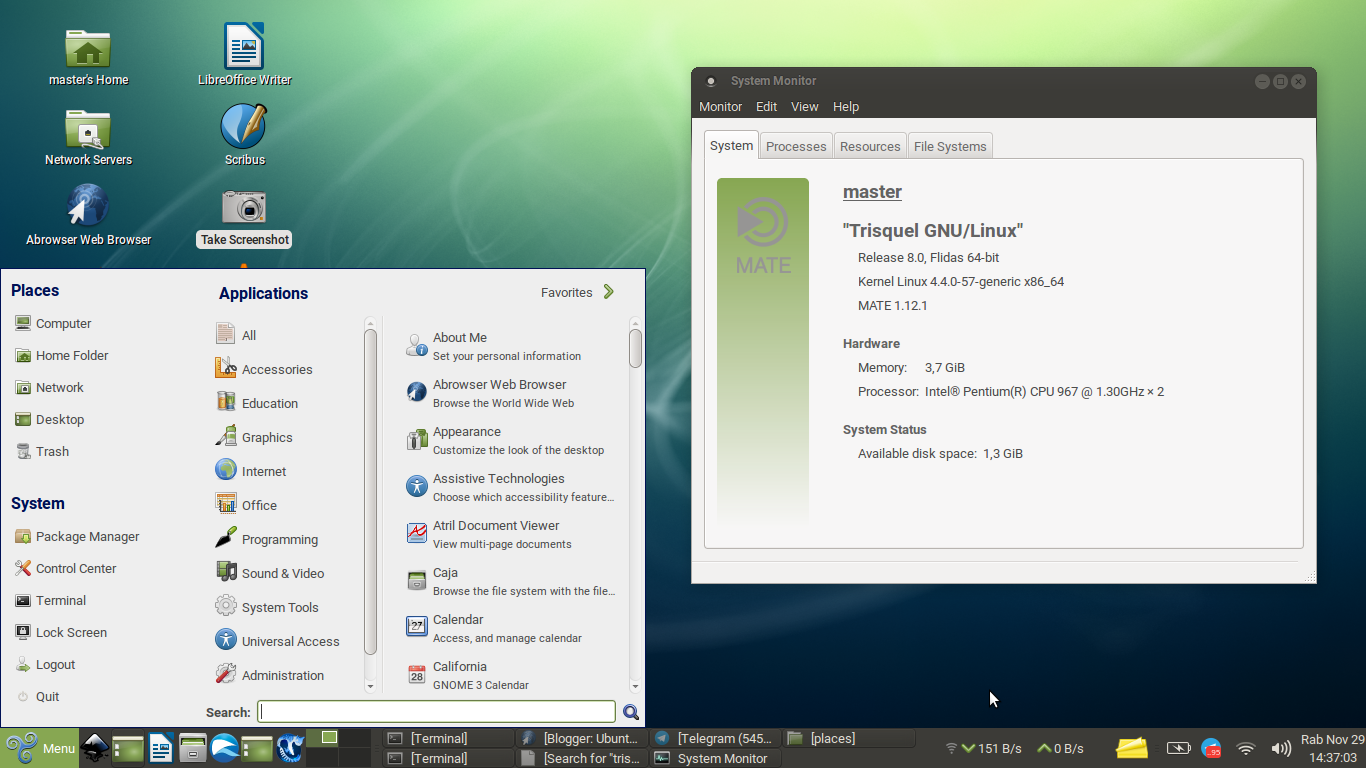Open Control Center
The image size is (1366, 768).
point(65,568)
